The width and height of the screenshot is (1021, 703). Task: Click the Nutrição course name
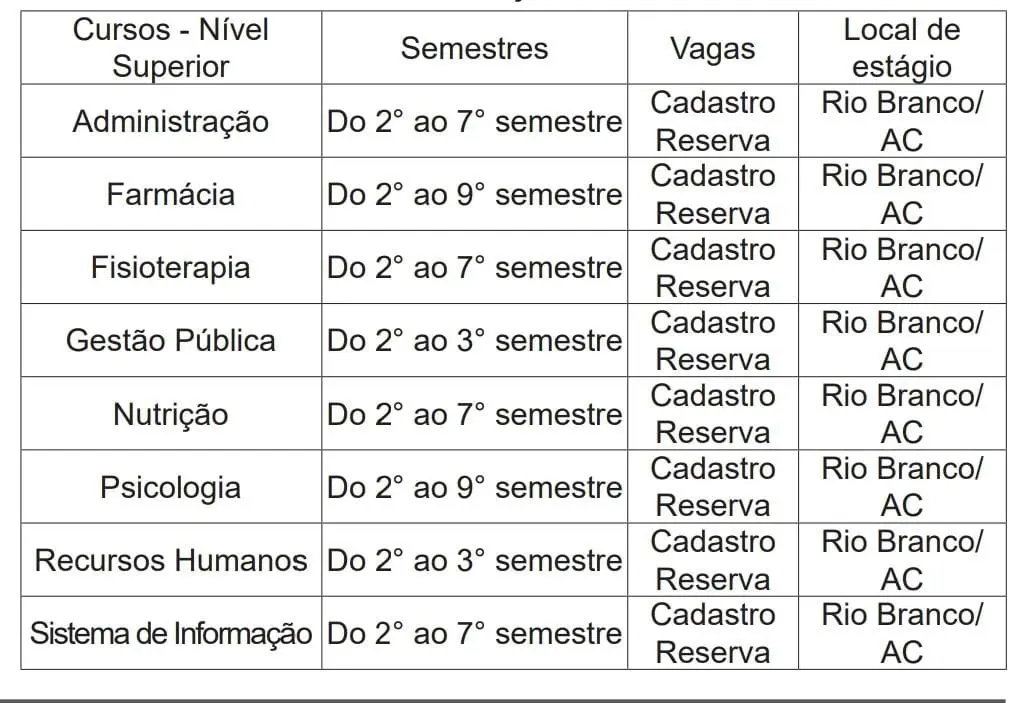click(x=171, y=414)
